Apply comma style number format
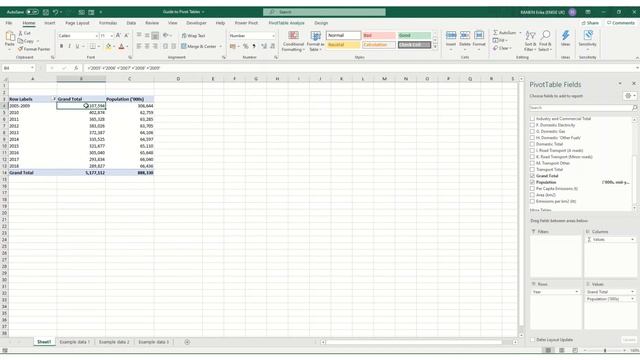640x360 pixels. [254, 47]
